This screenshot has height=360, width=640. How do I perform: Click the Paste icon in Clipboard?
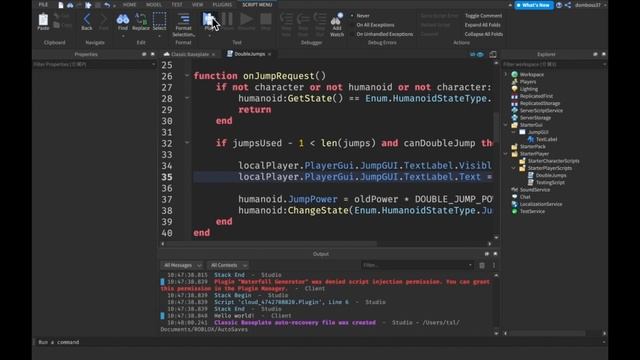click(x=43, y=19)
